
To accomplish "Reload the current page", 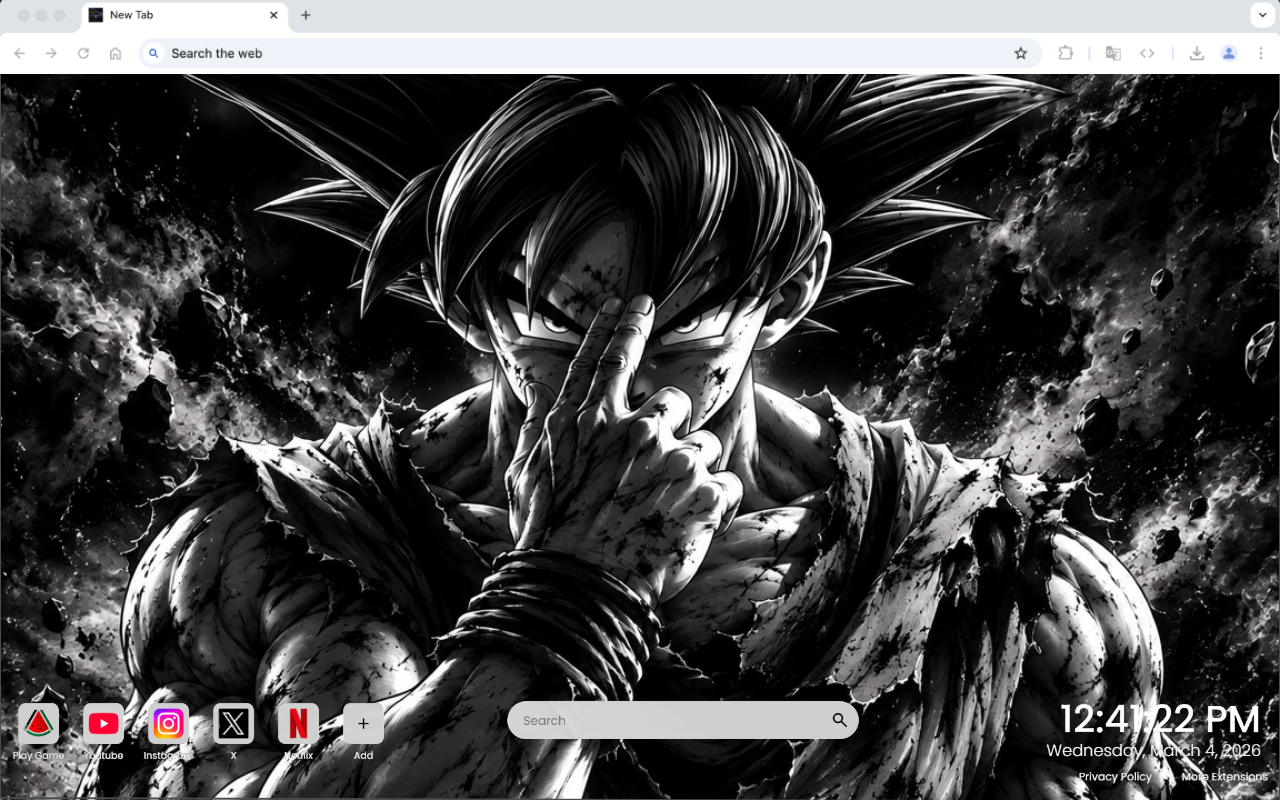I will click(x=84, y=53).
